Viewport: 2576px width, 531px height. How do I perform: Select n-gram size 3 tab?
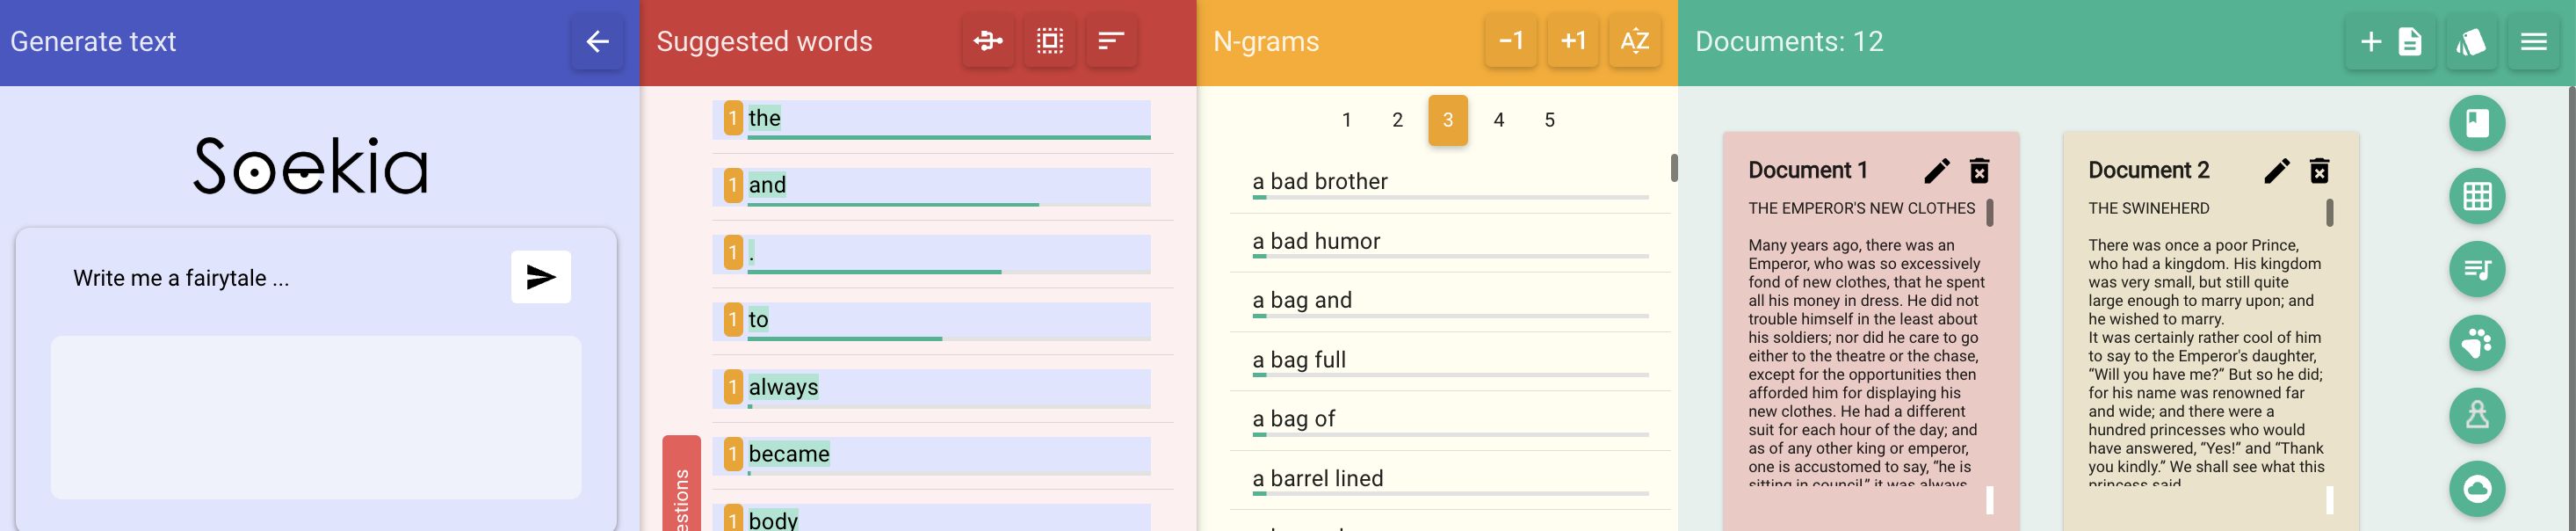[x=1447, y=120]
